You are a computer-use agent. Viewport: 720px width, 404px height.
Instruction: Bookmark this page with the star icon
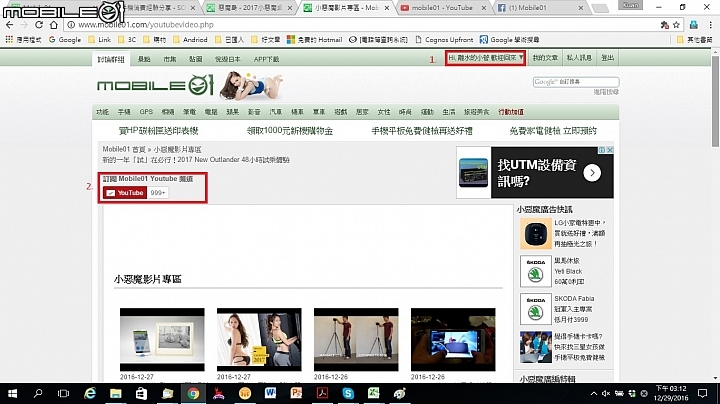pyautogui.click(x=676, y=25)
